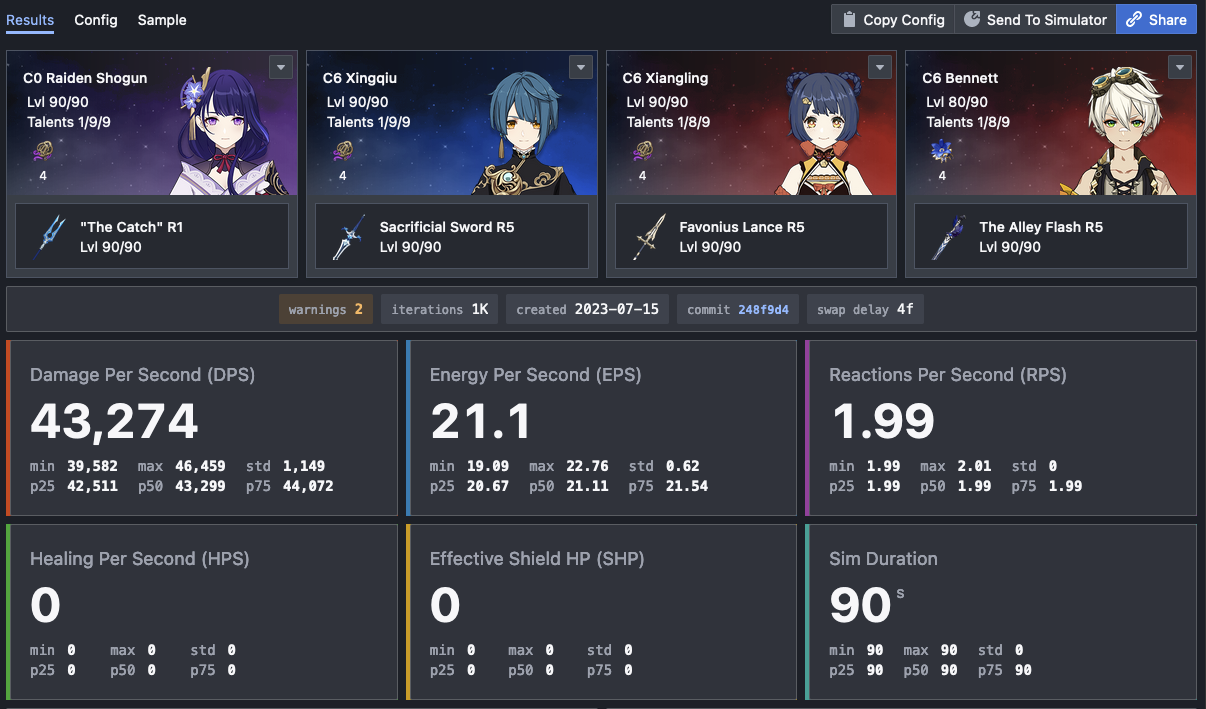Click the blue Share button
Image resolution: width=1206 pixels, height=709 pixels.
pyautogui.click(x=1156, y=20)
